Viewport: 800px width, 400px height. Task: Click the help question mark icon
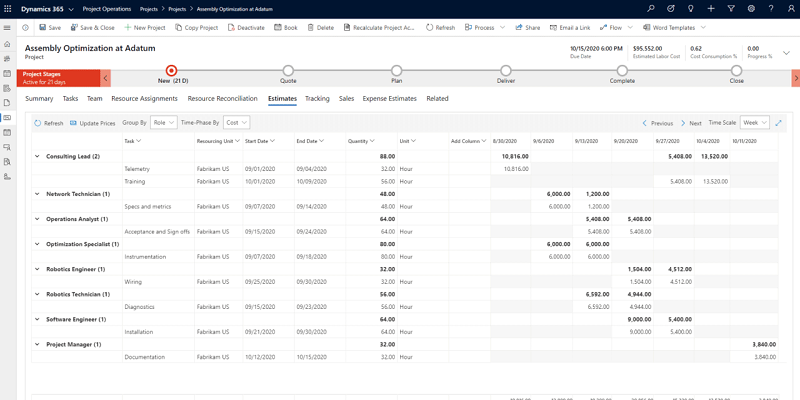pos(770,9)
